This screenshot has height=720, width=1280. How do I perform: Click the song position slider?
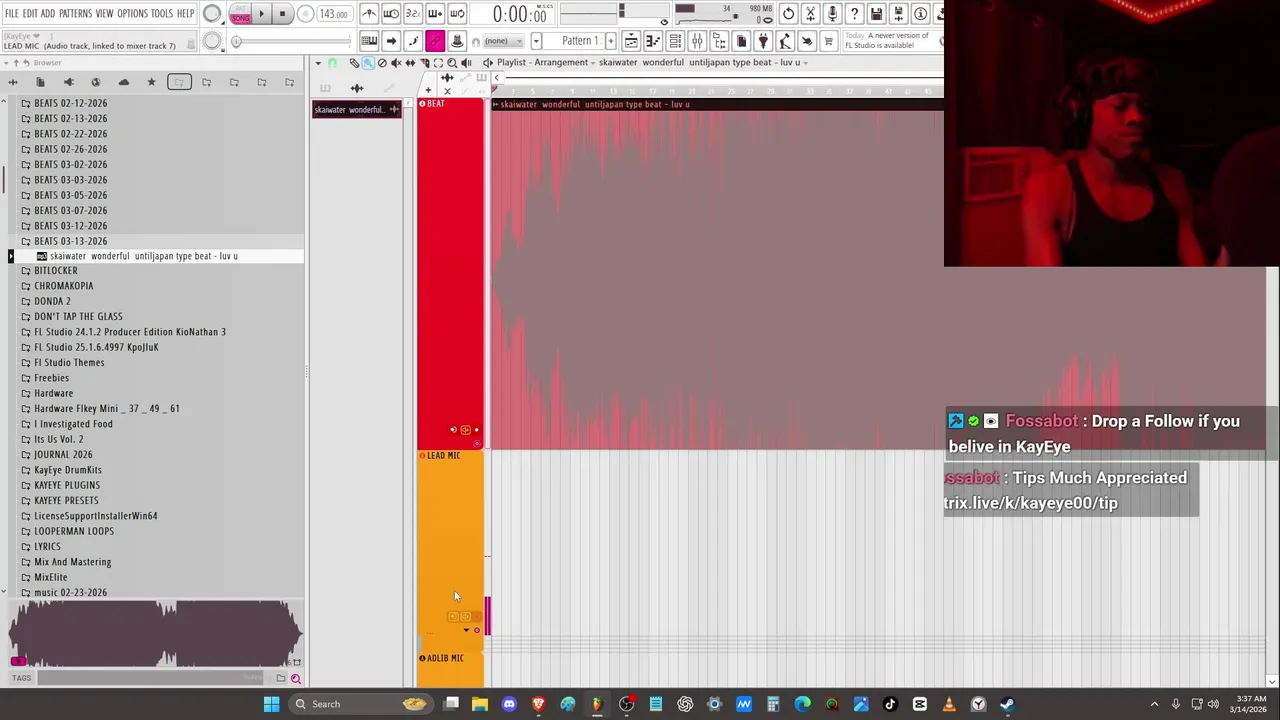coord(293,41)
